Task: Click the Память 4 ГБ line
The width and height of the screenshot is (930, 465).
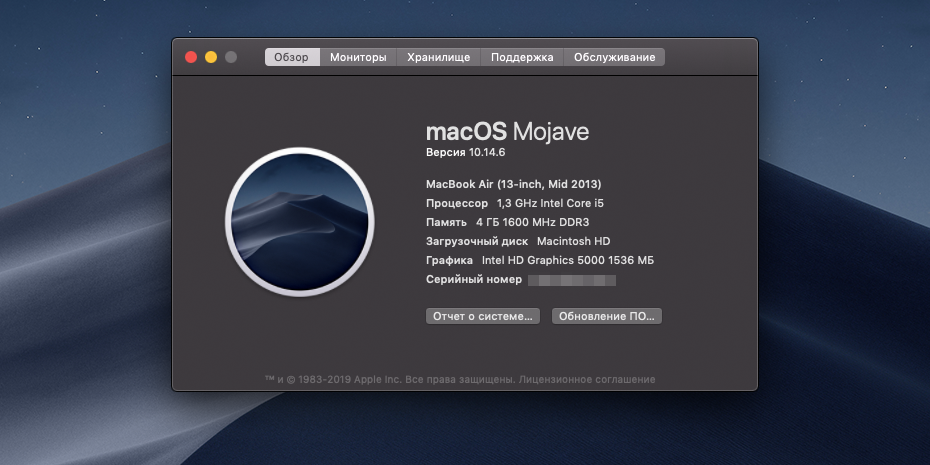Action: (x=504, y=222)
